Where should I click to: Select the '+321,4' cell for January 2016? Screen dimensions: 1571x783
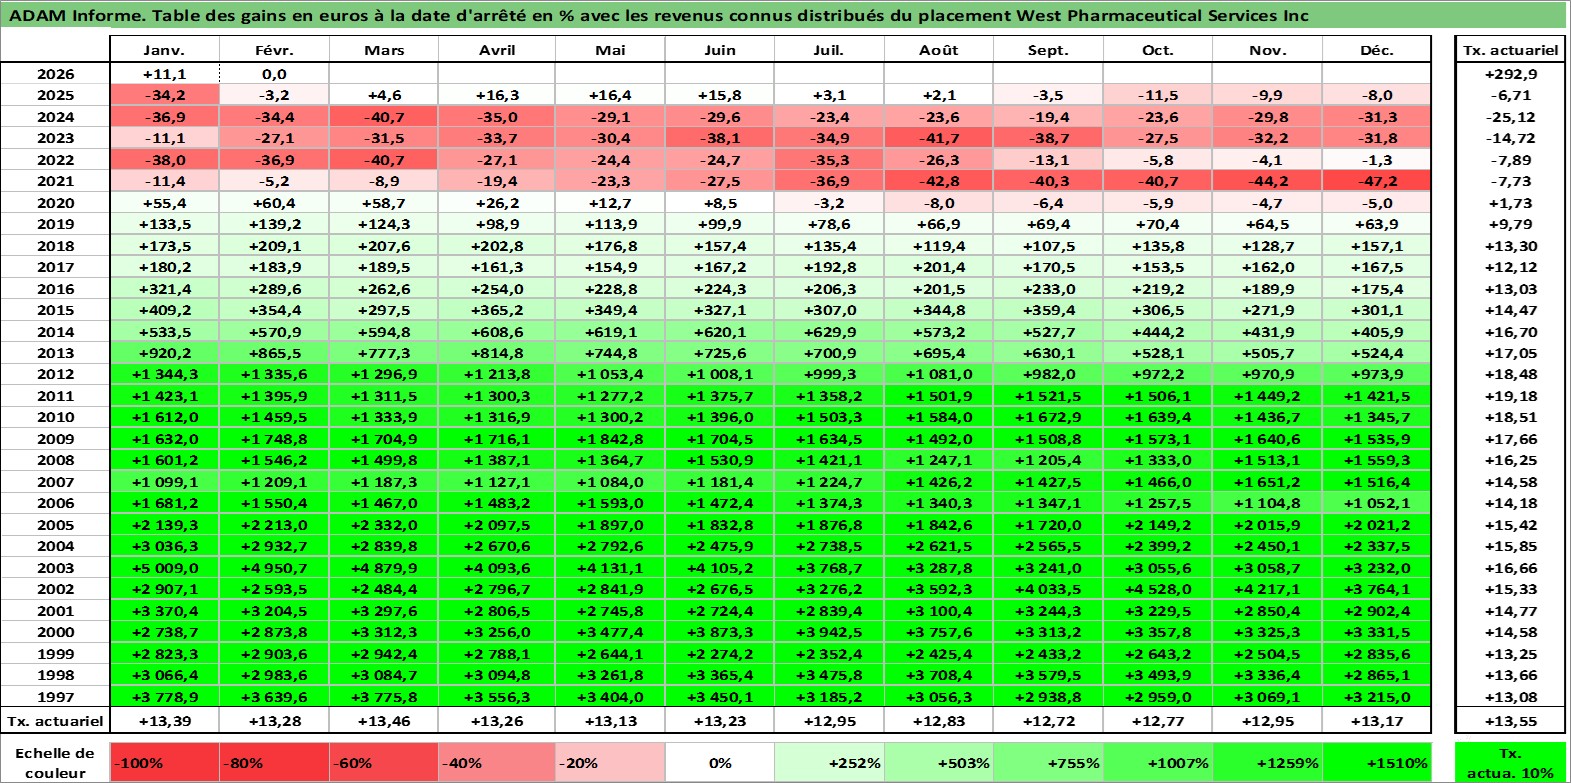[164, 289]
